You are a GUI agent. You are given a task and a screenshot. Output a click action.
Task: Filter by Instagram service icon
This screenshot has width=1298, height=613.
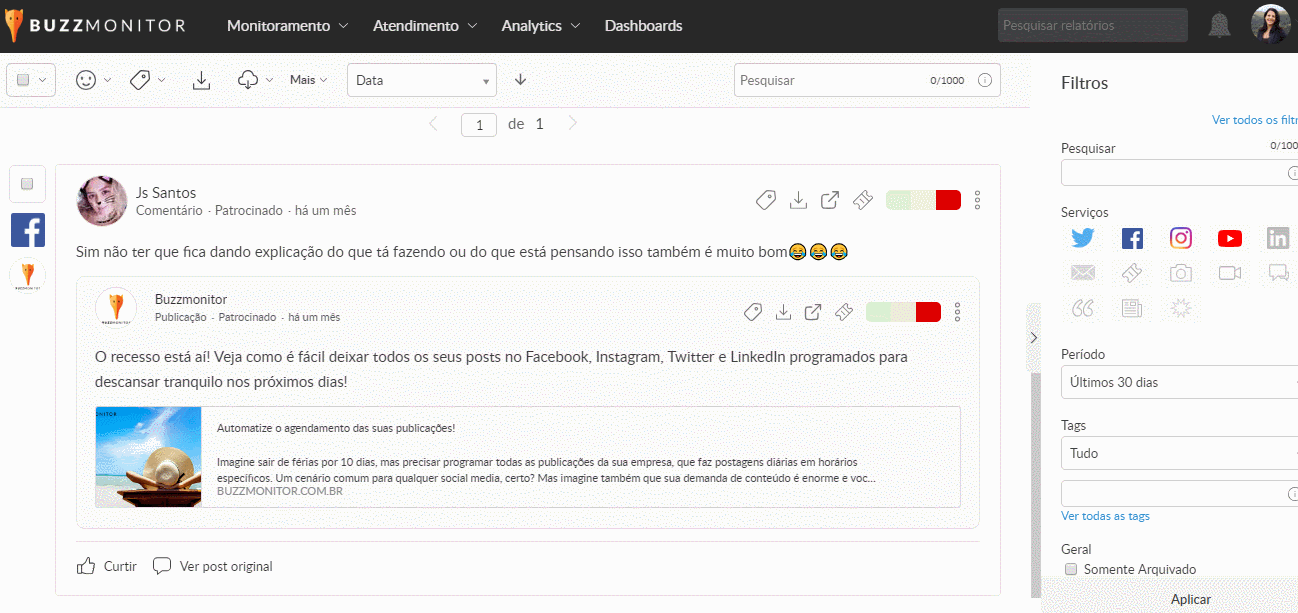[1181, 238]
